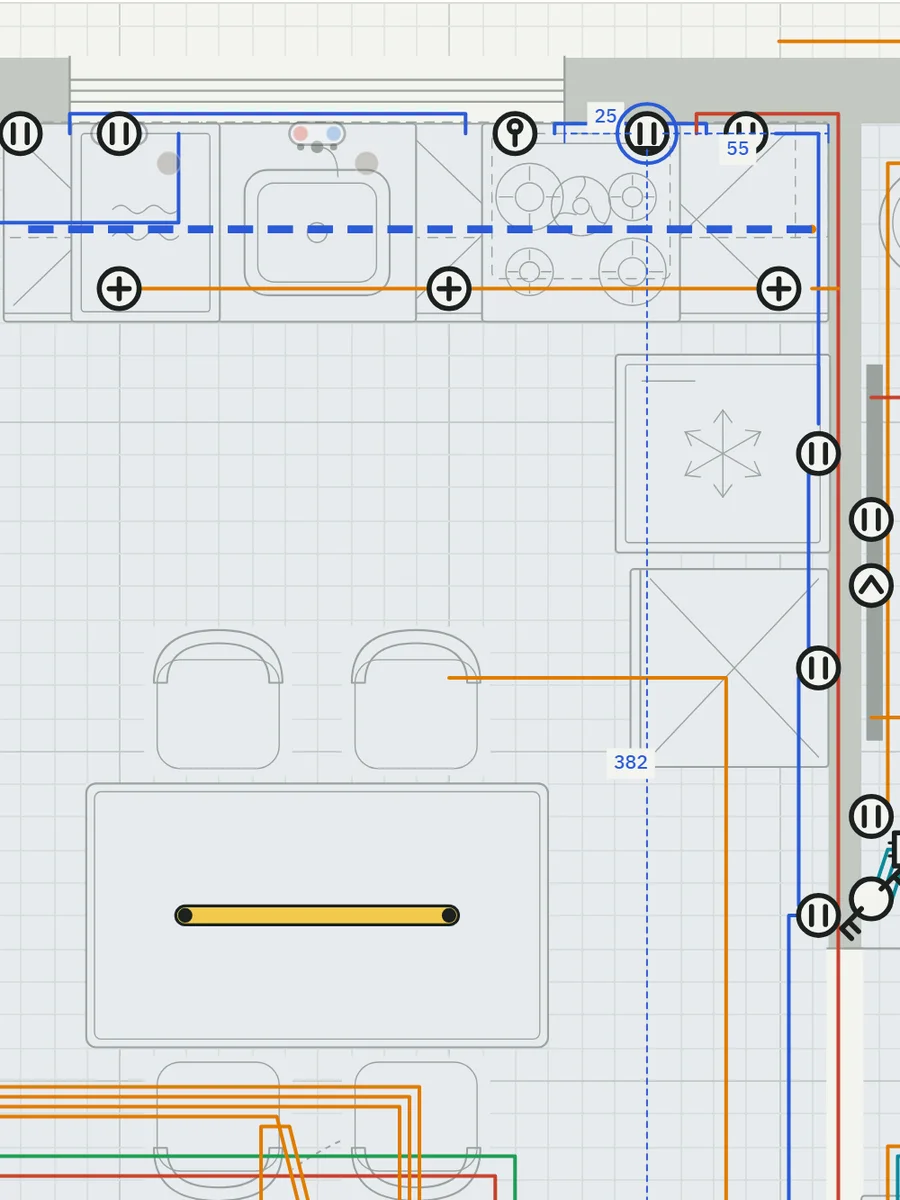Click the 382 dimension label
Image resolution: width=900 pixels, height=1200 pixels.
point(630,762)
